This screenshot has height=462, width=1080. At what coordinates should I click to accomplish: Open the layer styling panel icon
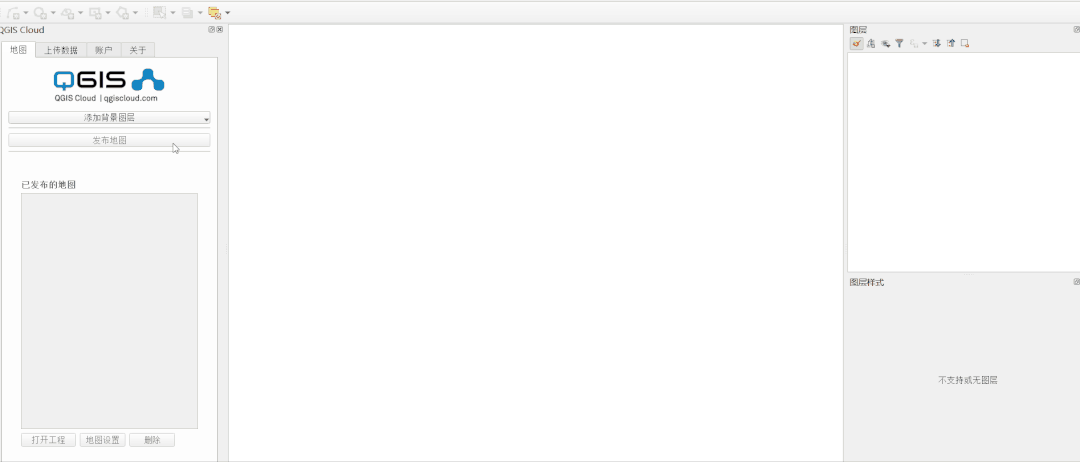point(856,43)
